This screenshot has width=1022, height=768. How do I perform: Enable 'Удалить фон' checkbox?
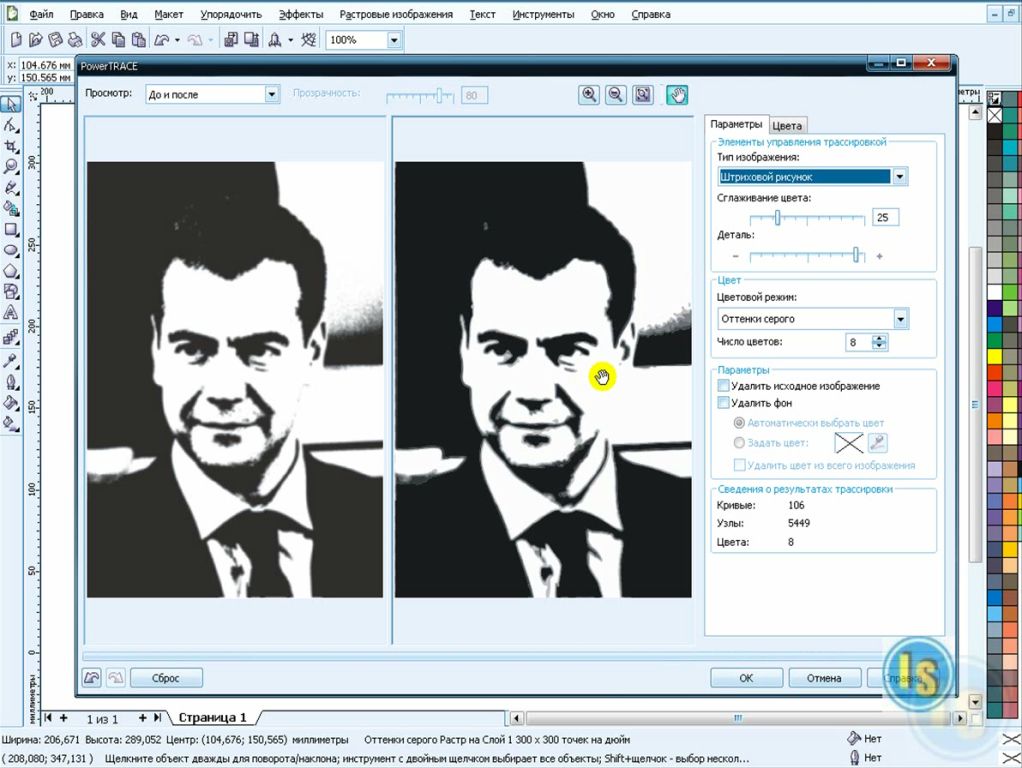pyautogui.click(x=723, y=403)
